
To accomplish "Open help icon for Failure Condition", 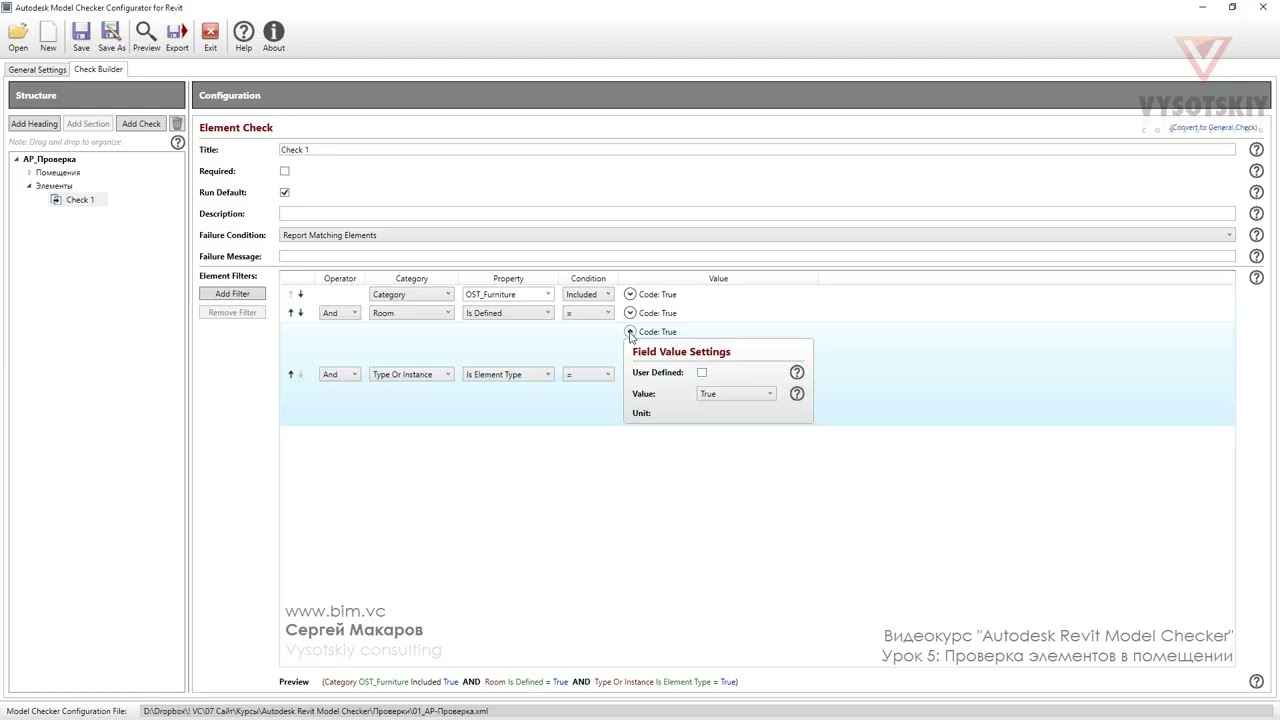I will 1256,235.
